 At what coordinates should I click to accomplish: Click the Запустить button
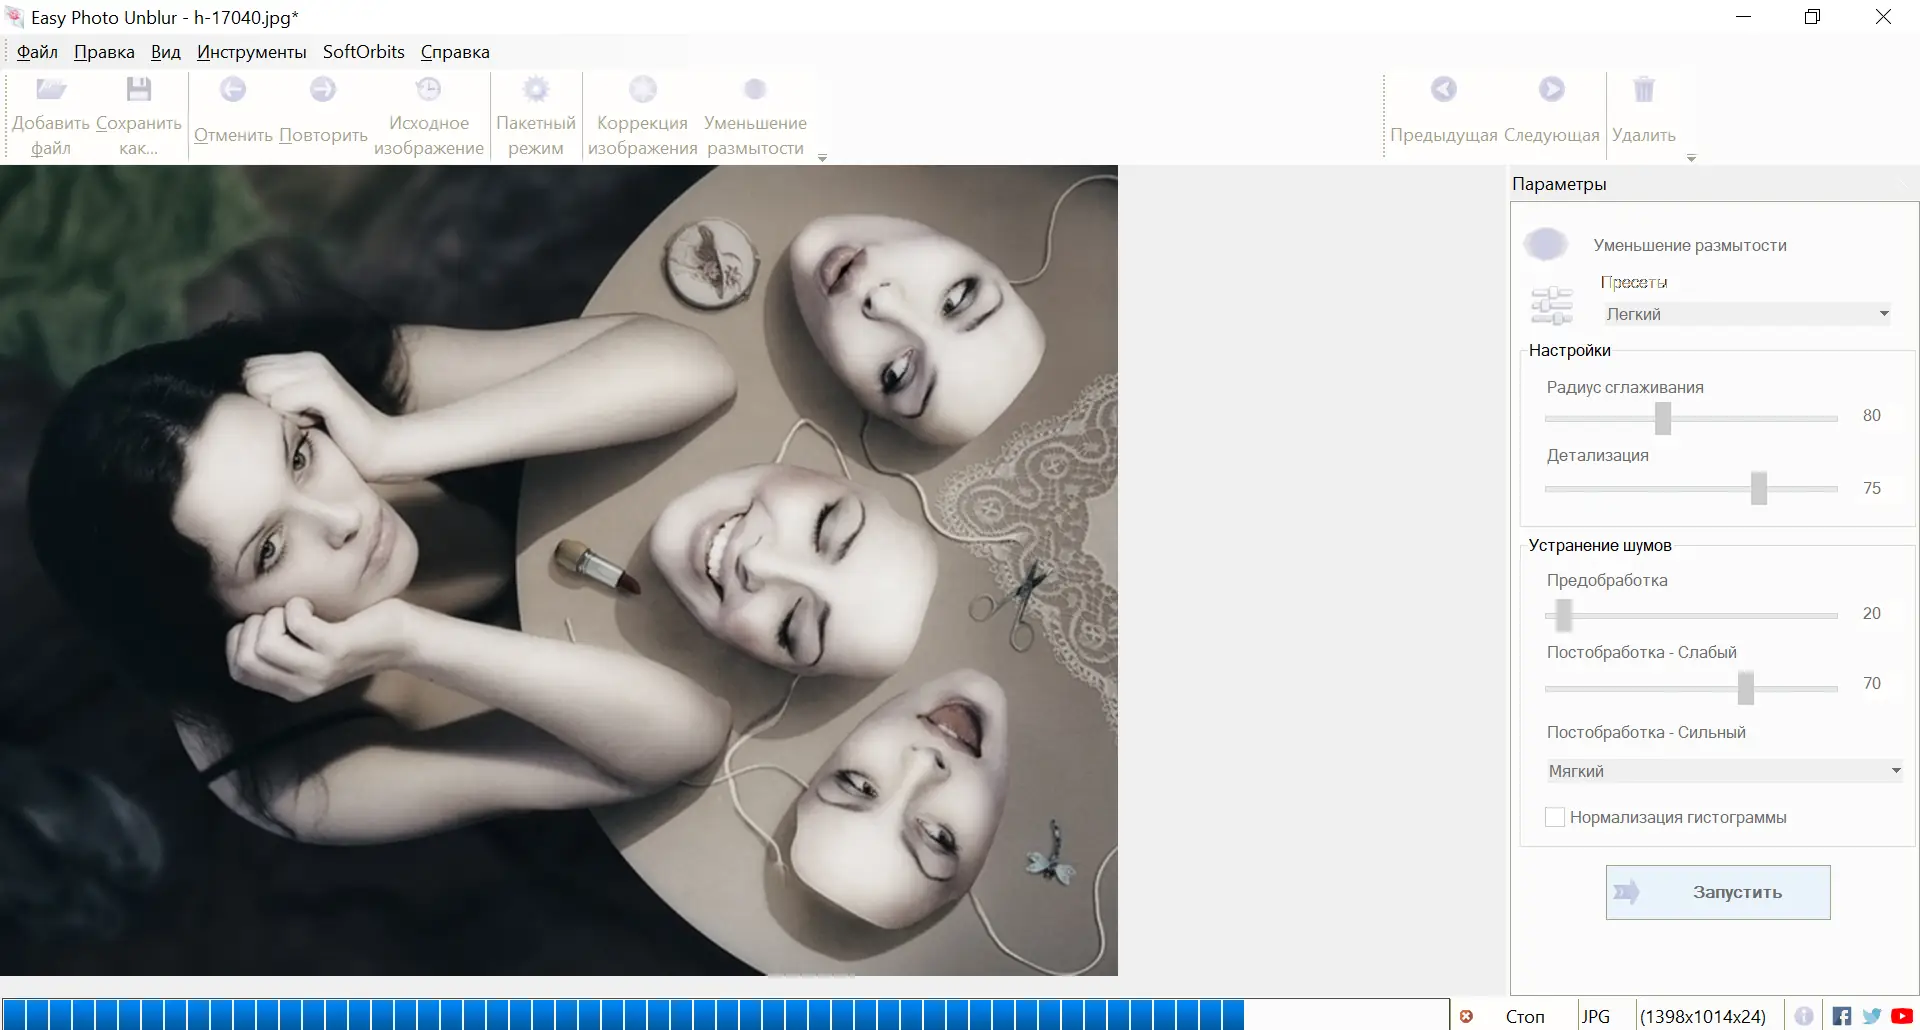click(x=1717, y=892)
